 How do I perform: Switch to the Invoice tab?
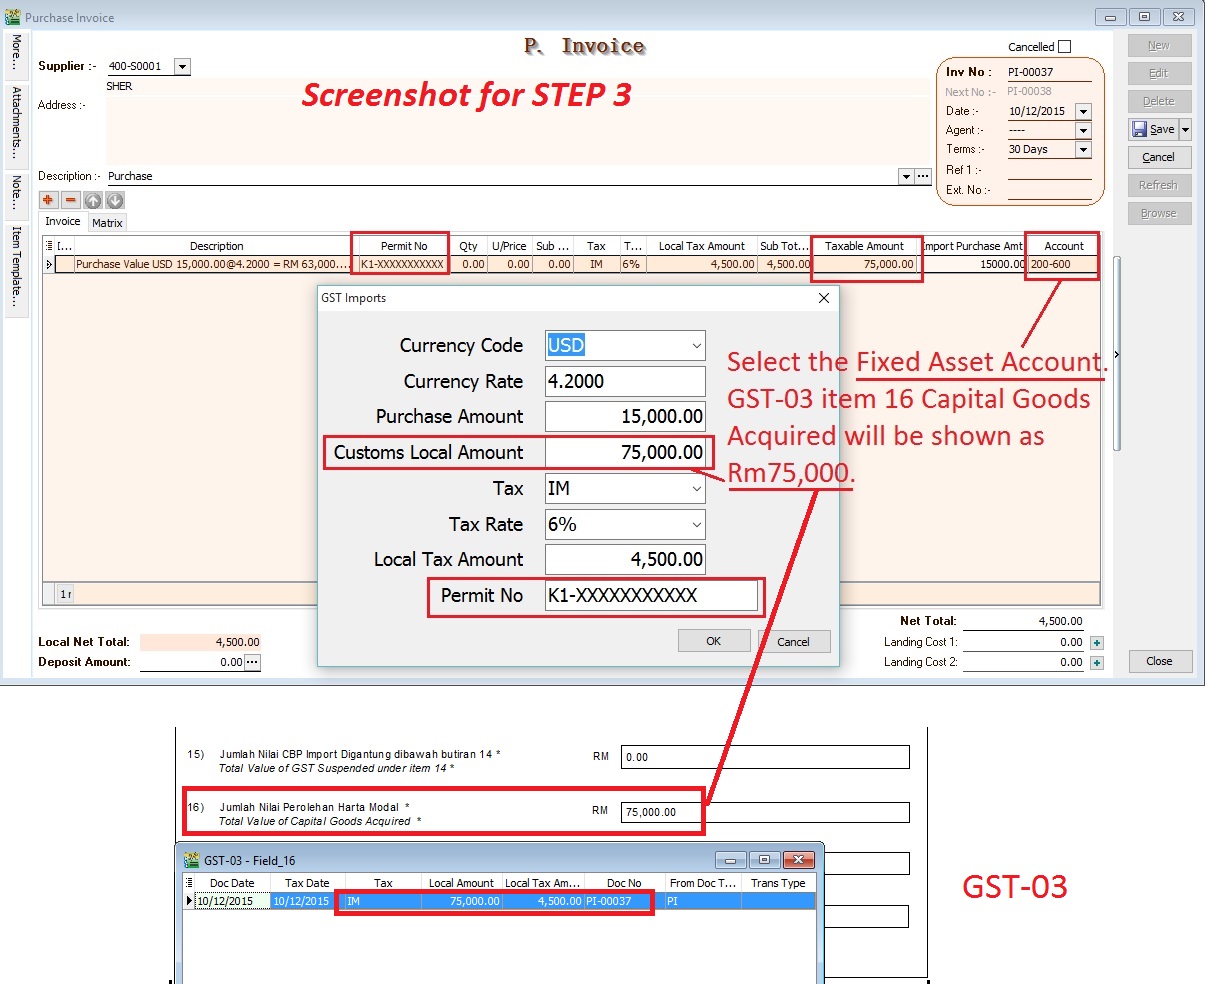62,222
